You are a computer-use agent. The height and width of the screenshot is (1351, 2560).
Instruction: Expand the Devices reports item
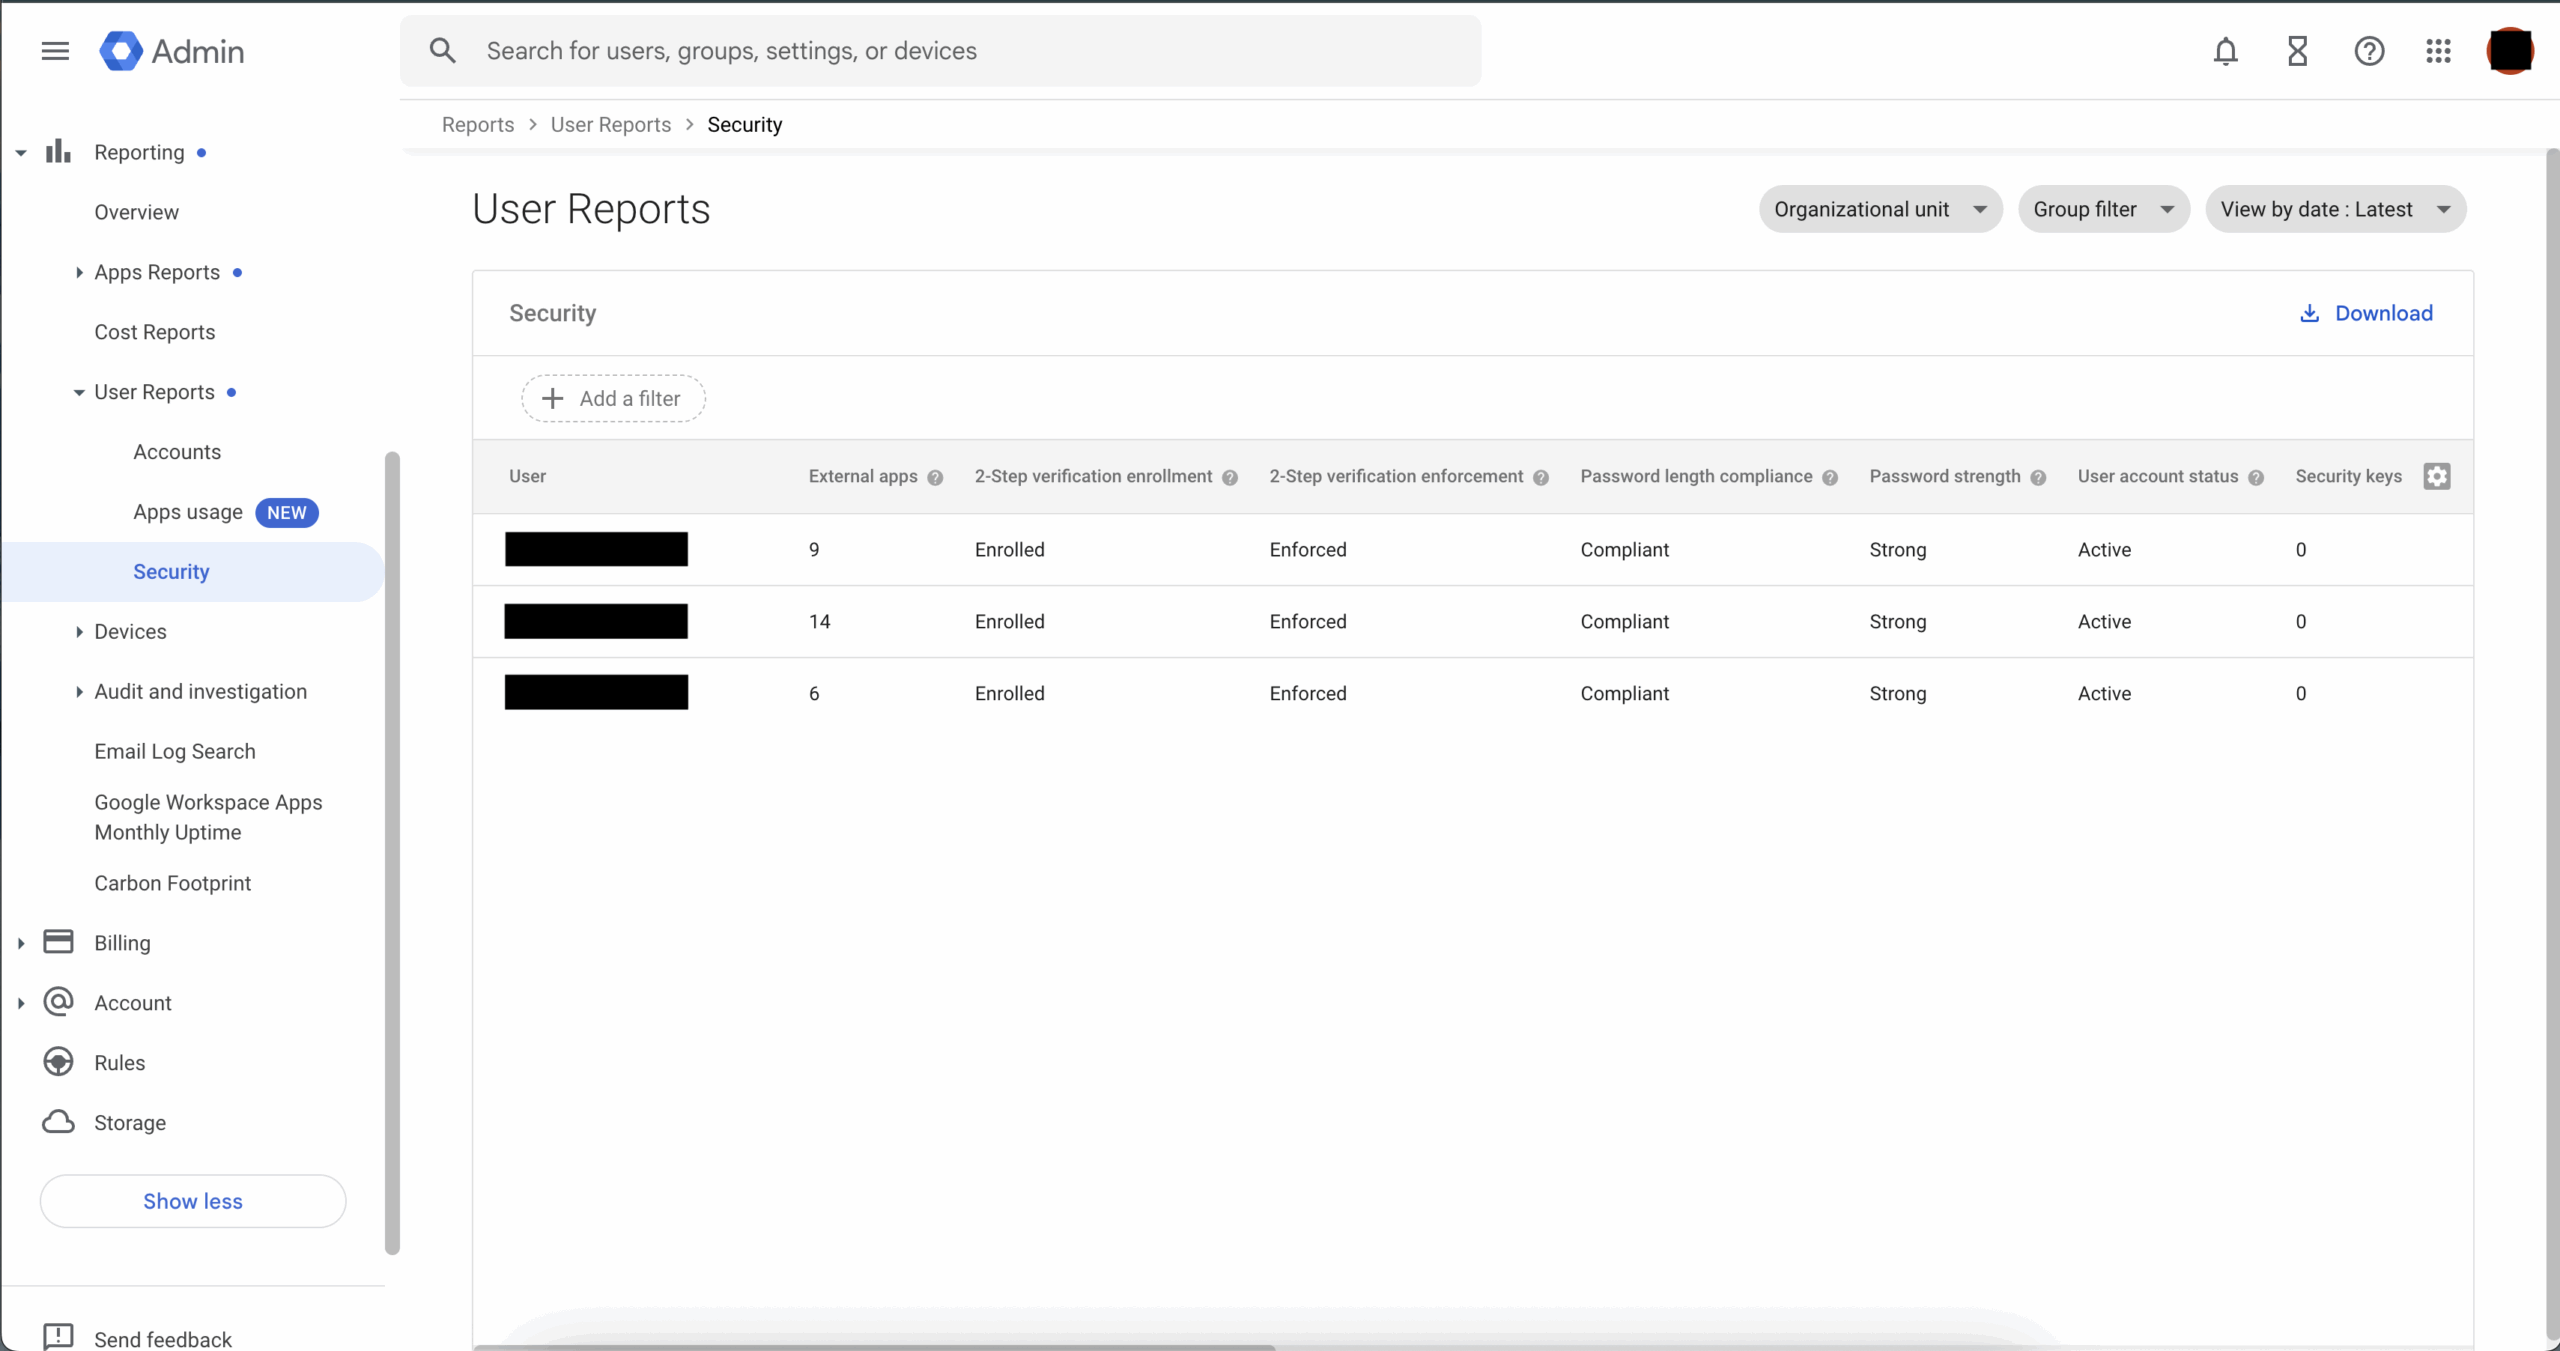click(79, 632)
